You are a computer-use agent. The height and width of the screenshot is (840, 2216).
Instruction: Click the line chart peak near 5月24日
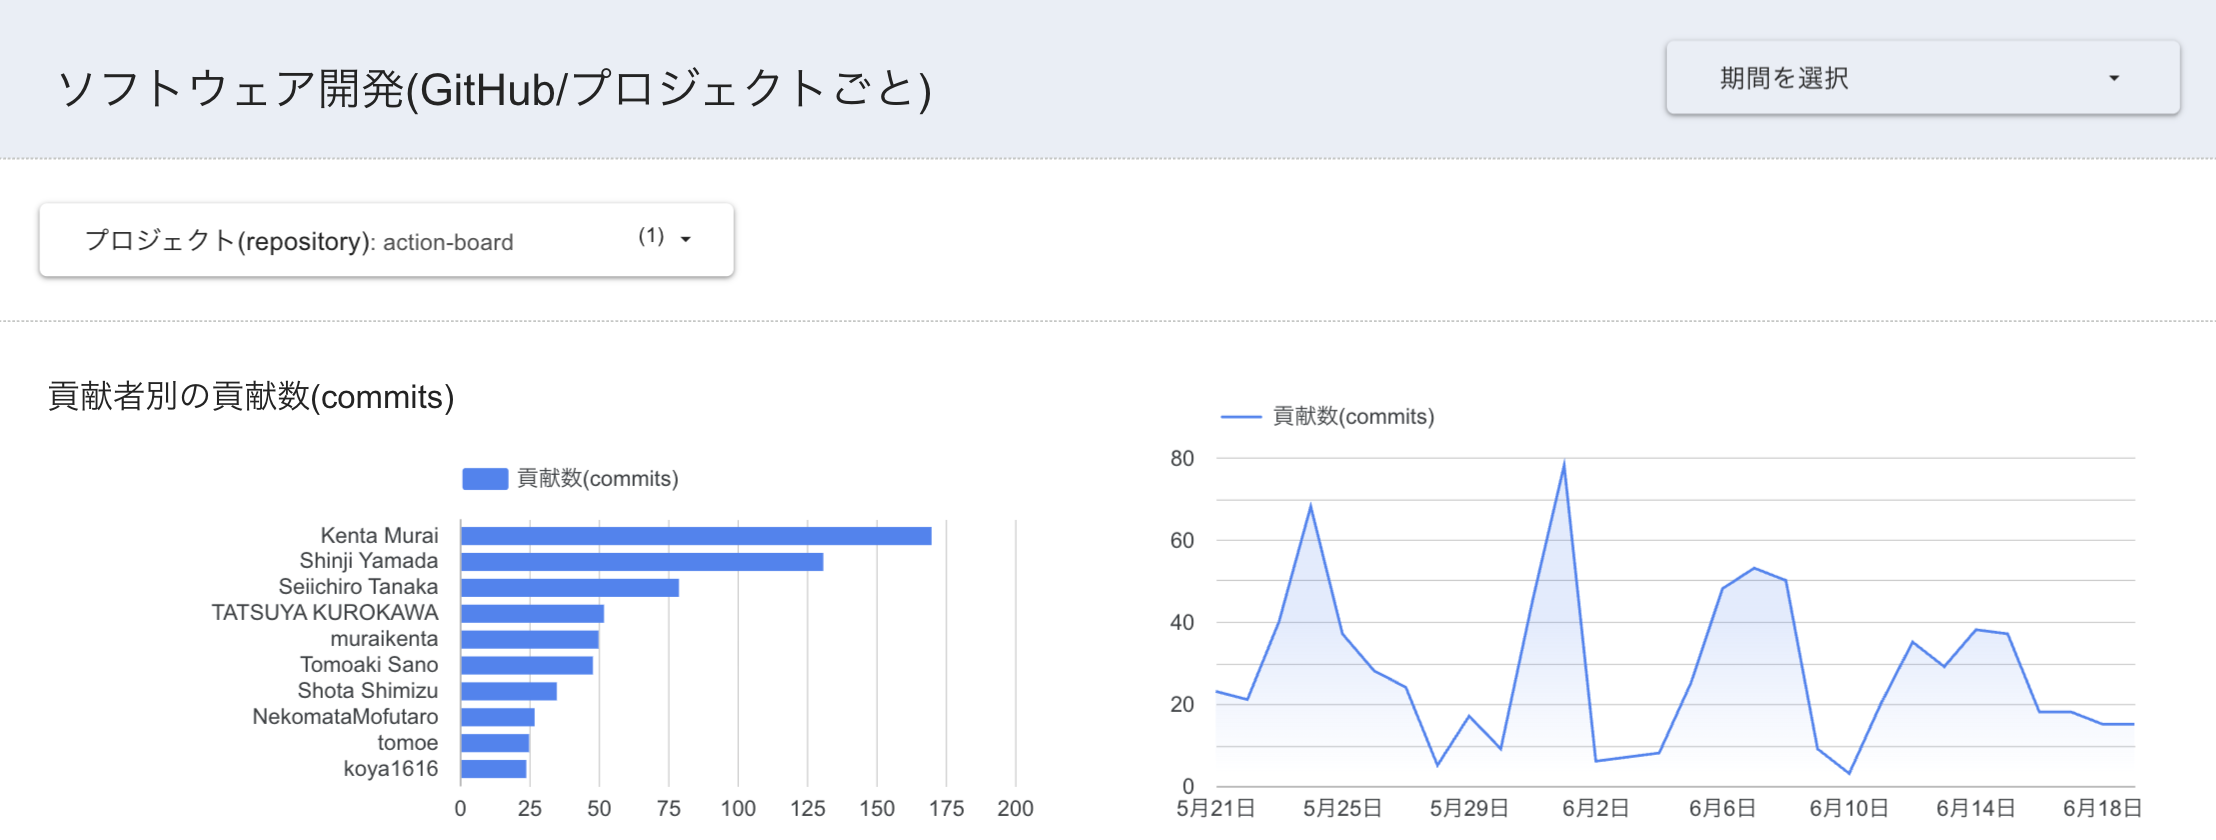click(1310, 506)
